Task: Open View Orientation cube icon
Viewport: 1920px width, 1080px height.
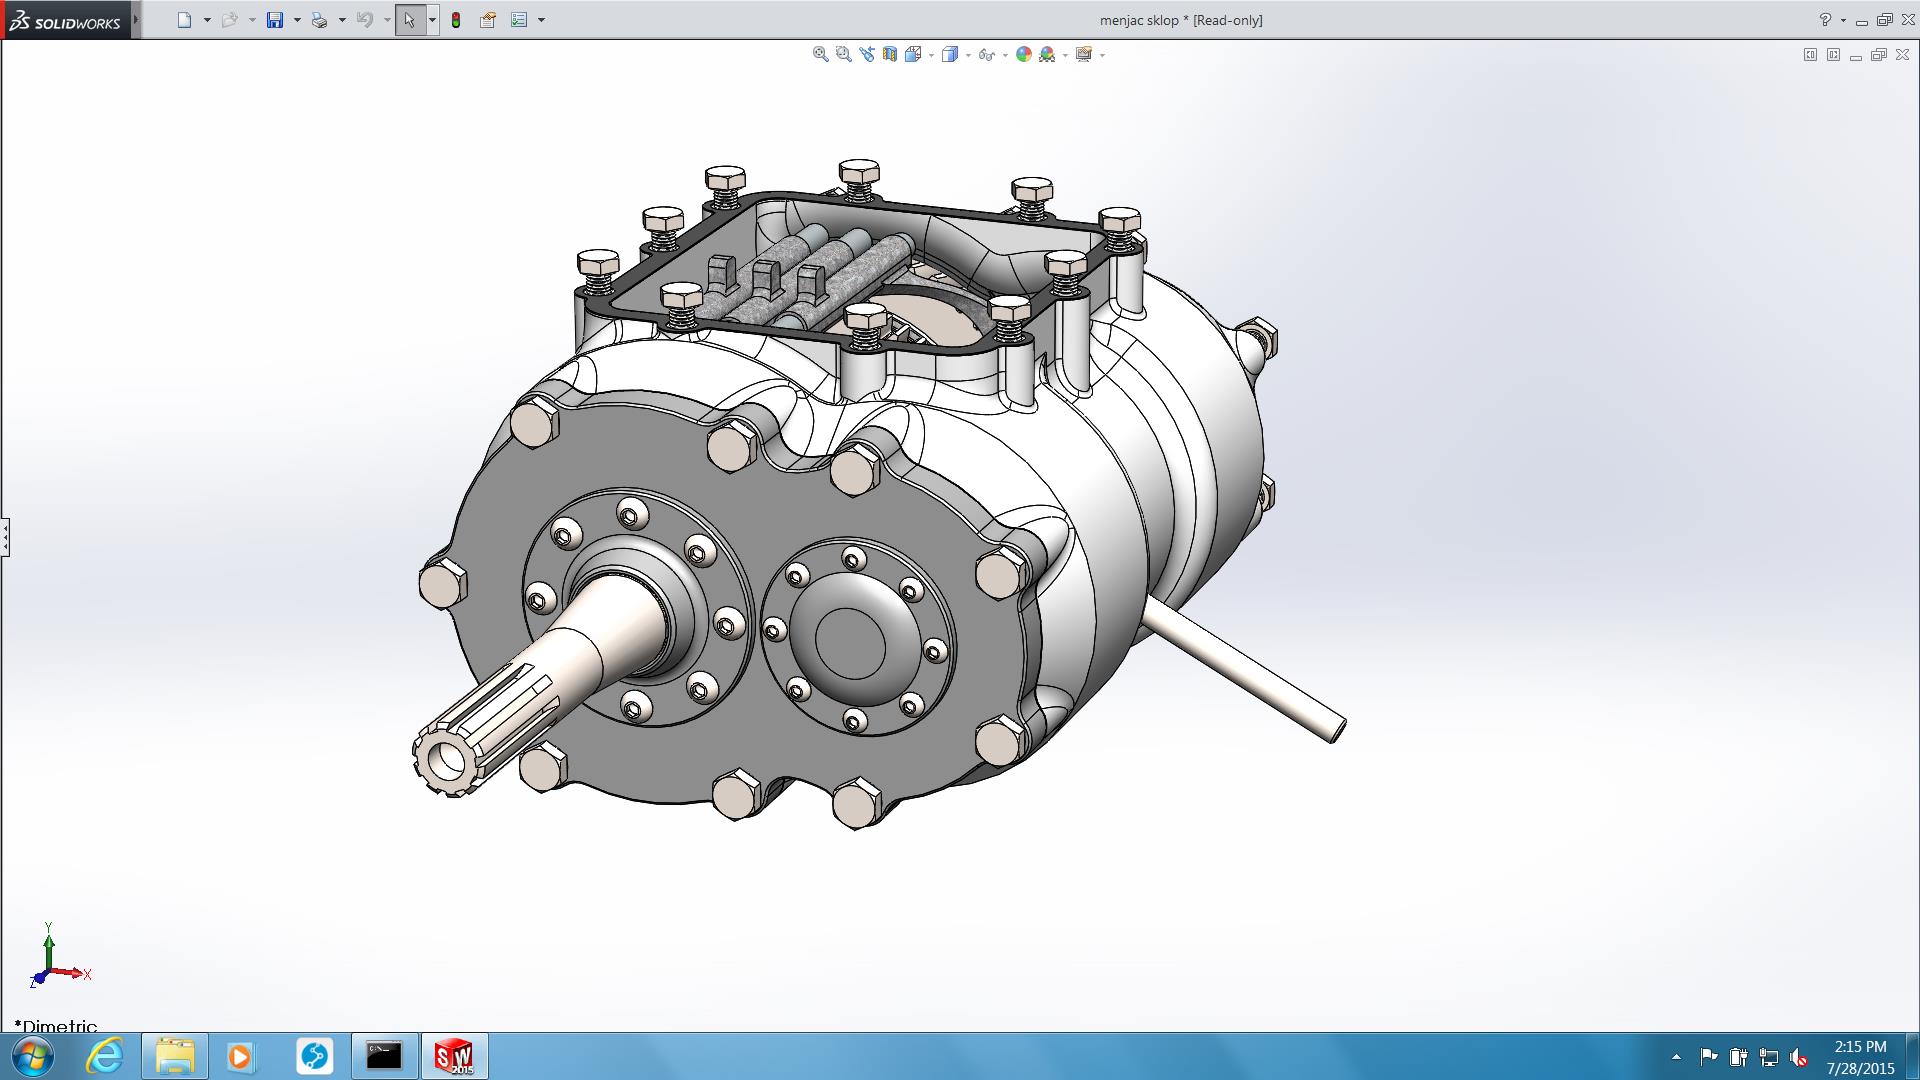Action: [912, 55]
